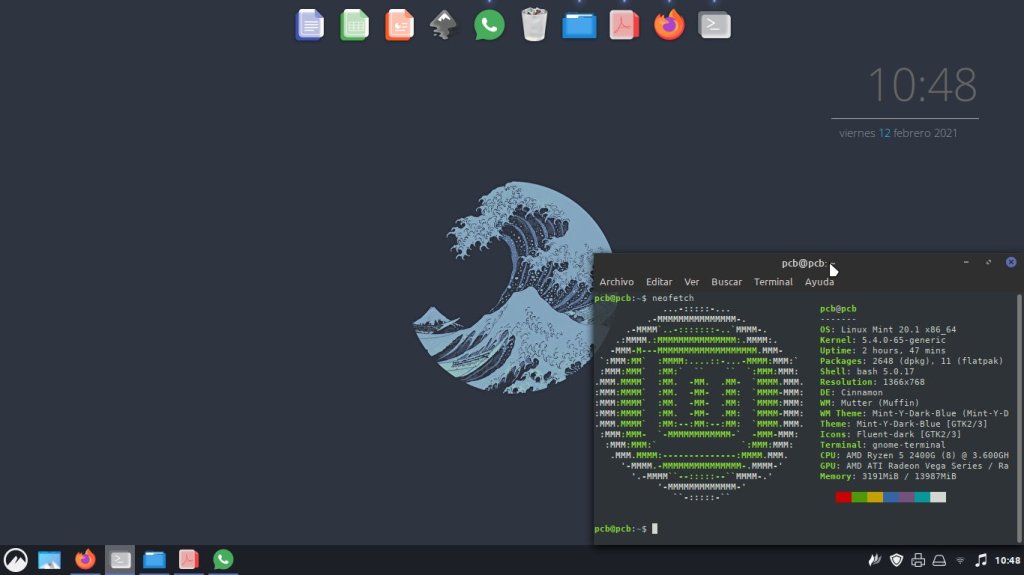Open the Trash from the dock

[534, 24]
